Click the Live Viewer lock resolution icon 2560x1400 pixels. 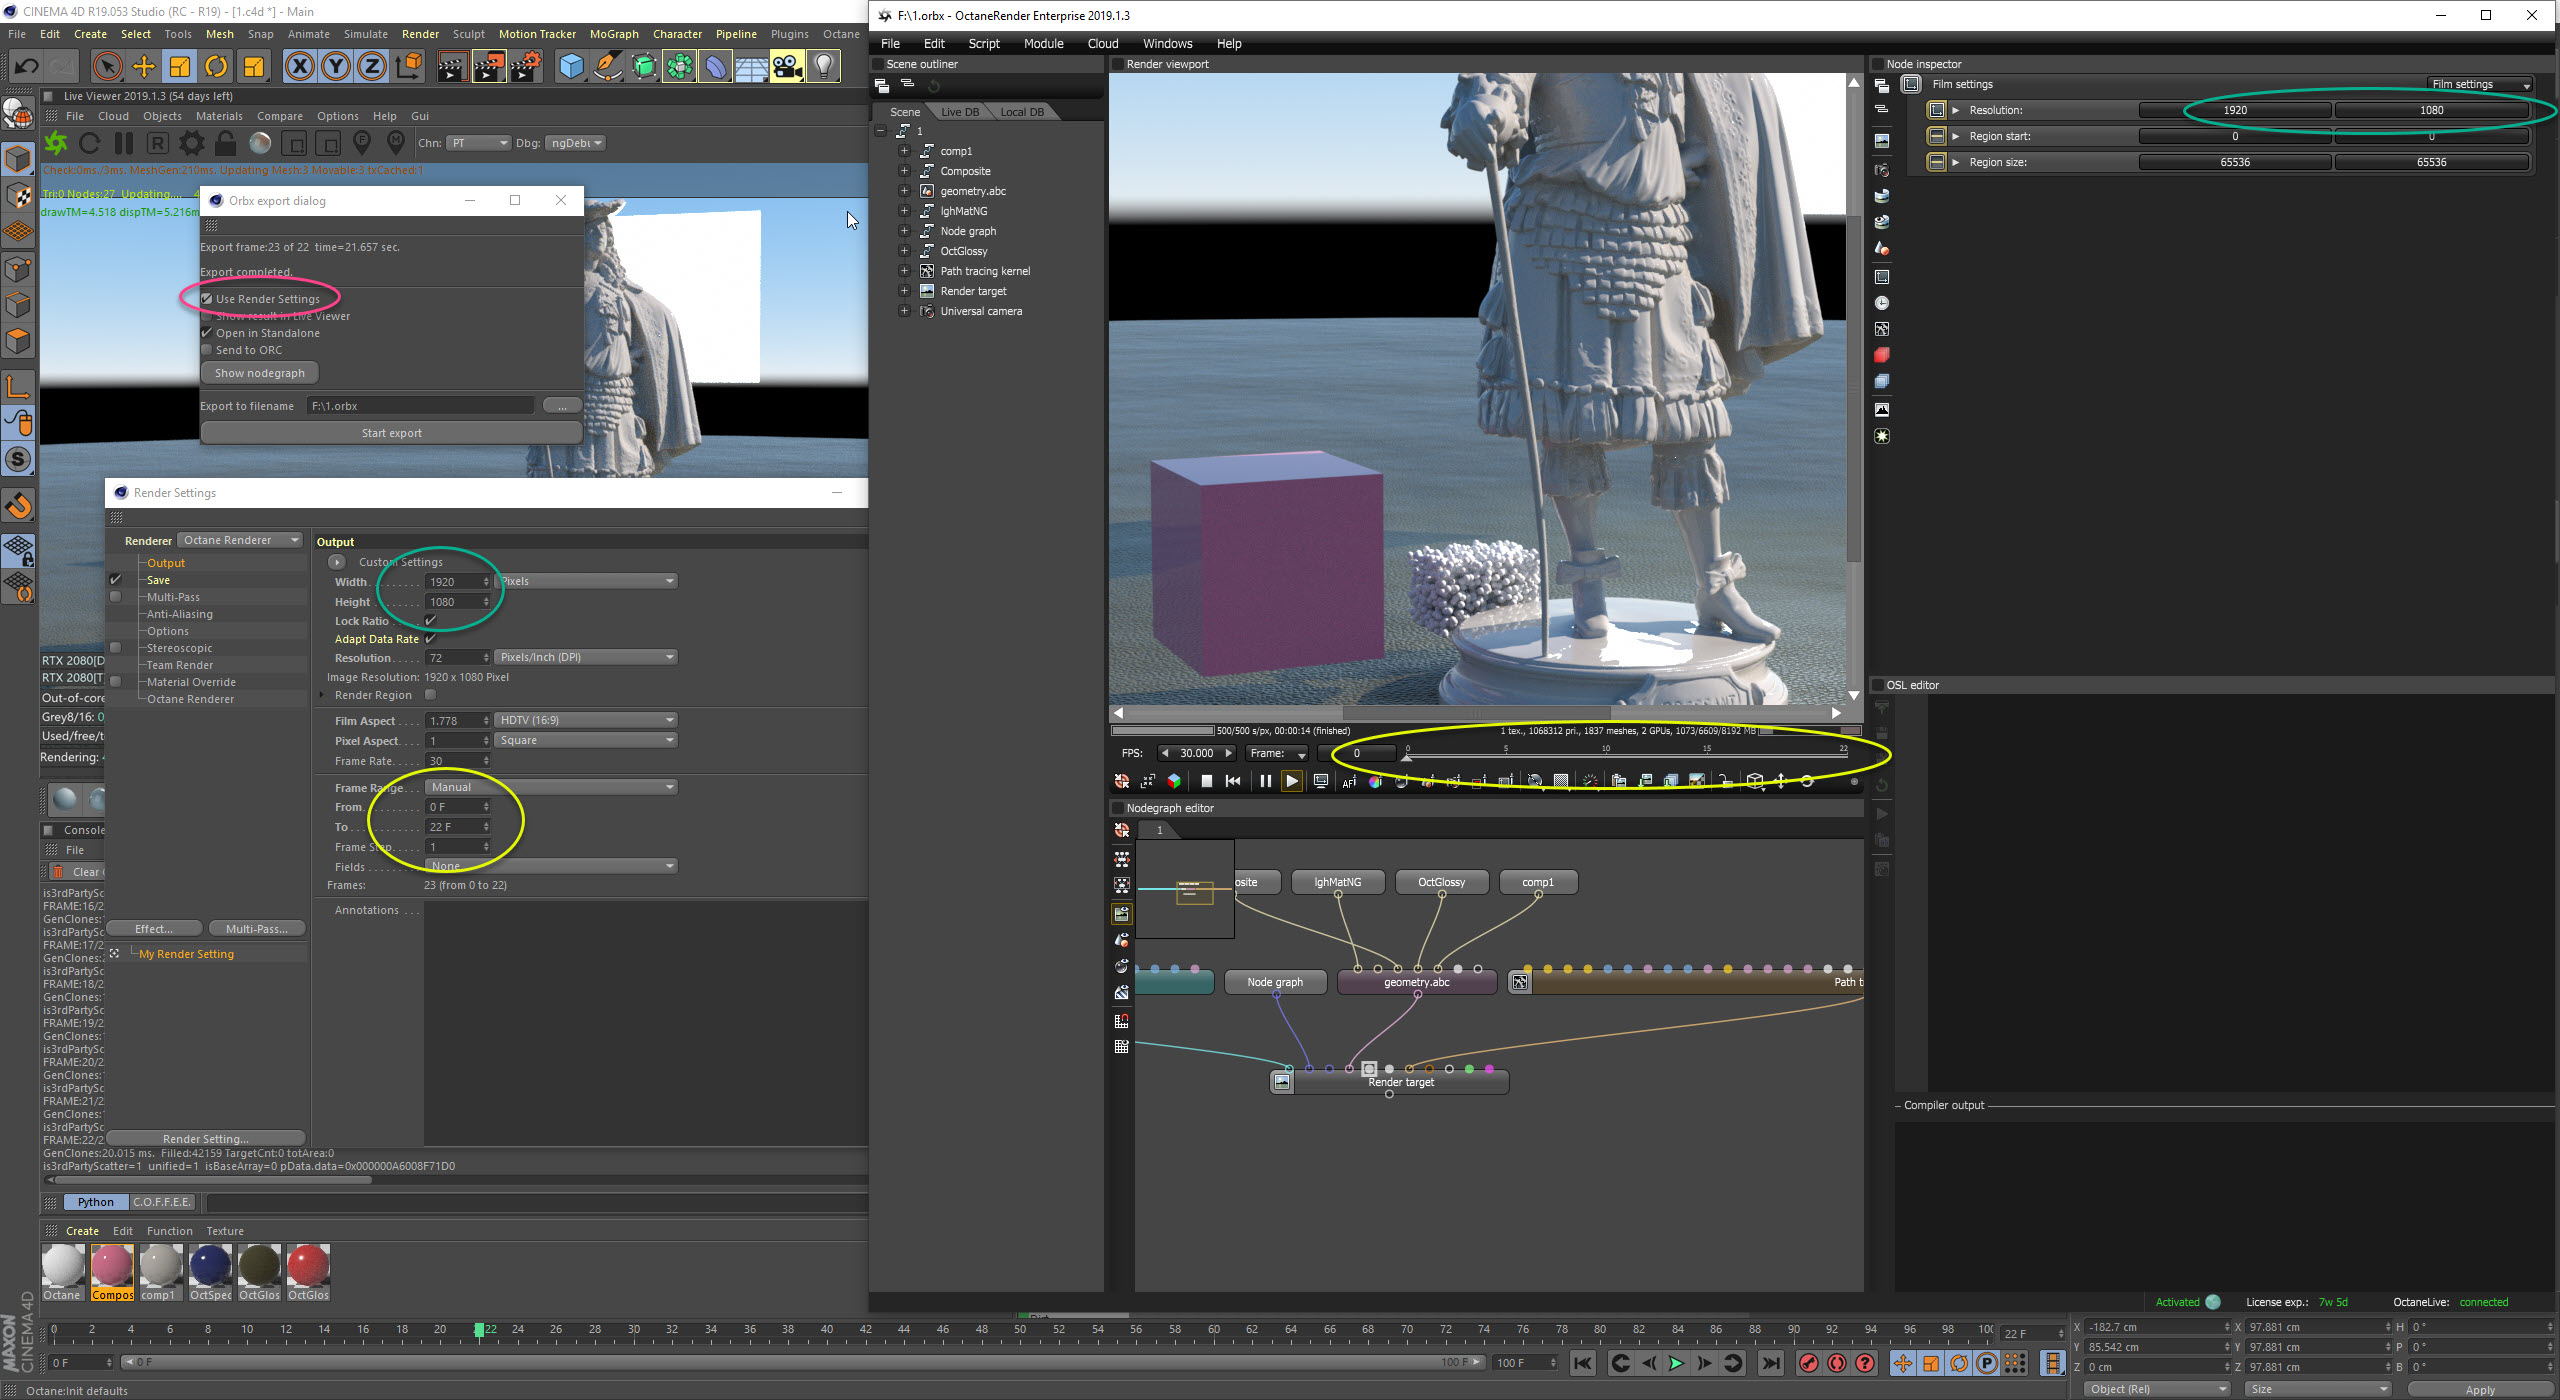pyautogui.click(x=226, y=143)
